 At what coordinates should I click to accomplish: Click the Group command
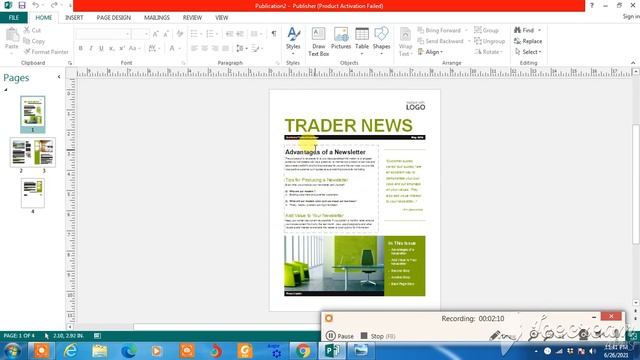[487, 30]
